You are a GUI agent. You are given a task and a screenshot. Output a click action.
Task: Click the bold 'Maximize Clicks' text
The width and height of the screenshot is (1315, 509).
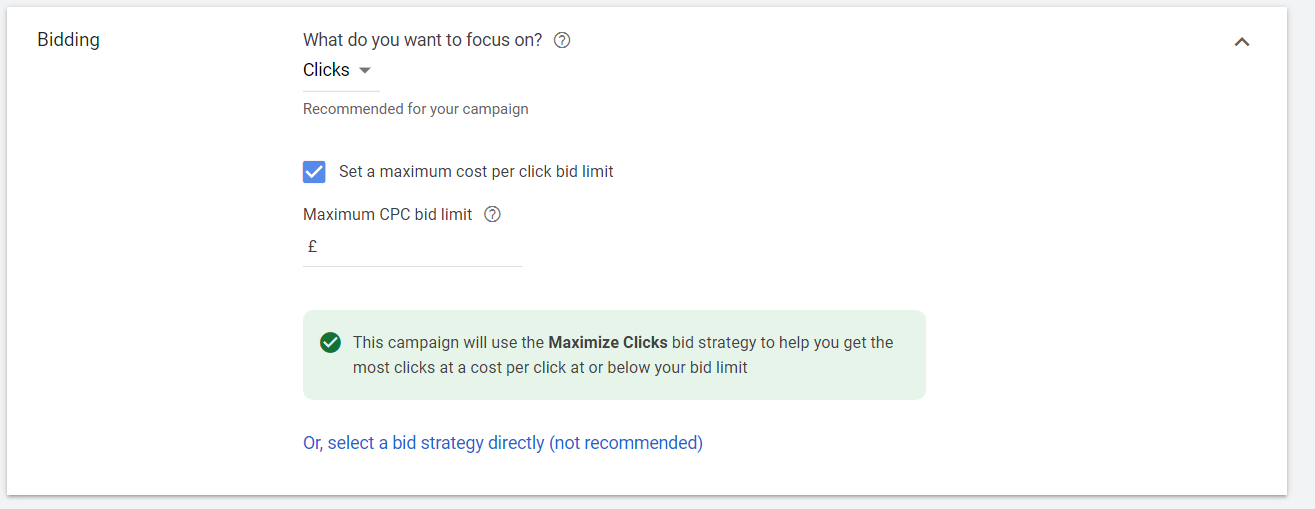[x=608, y=342]
